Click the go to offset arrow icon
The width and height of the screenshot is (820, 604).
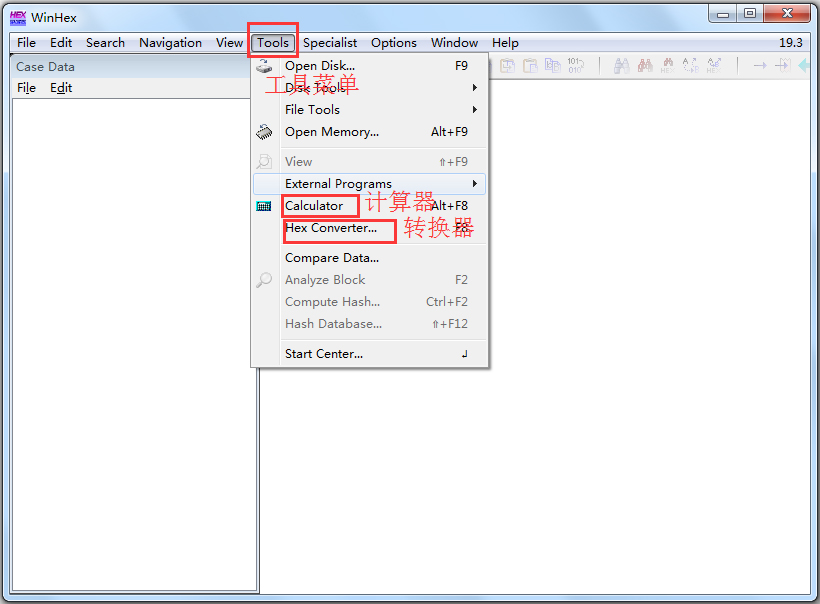760,65
